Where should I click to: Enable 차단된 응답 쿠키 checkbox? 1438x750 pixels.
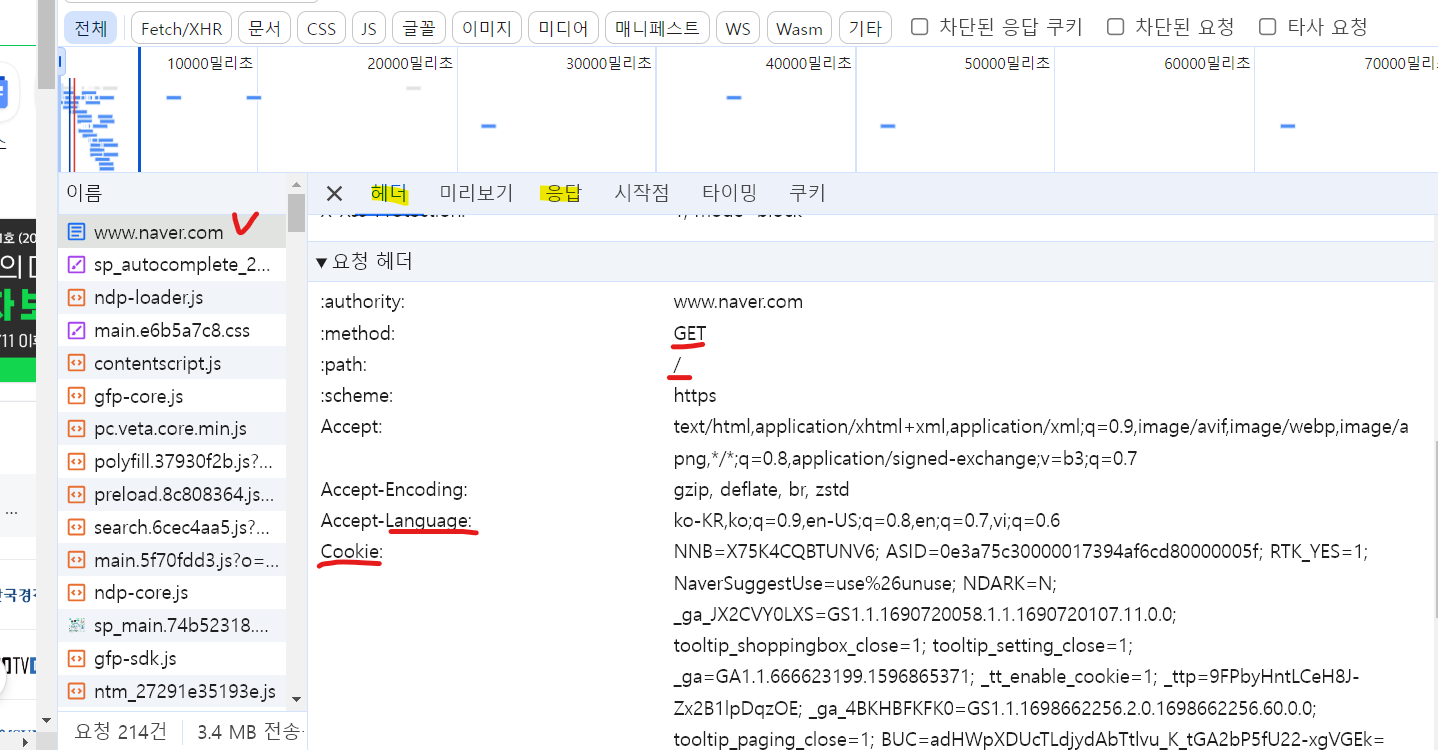(920, 27)
